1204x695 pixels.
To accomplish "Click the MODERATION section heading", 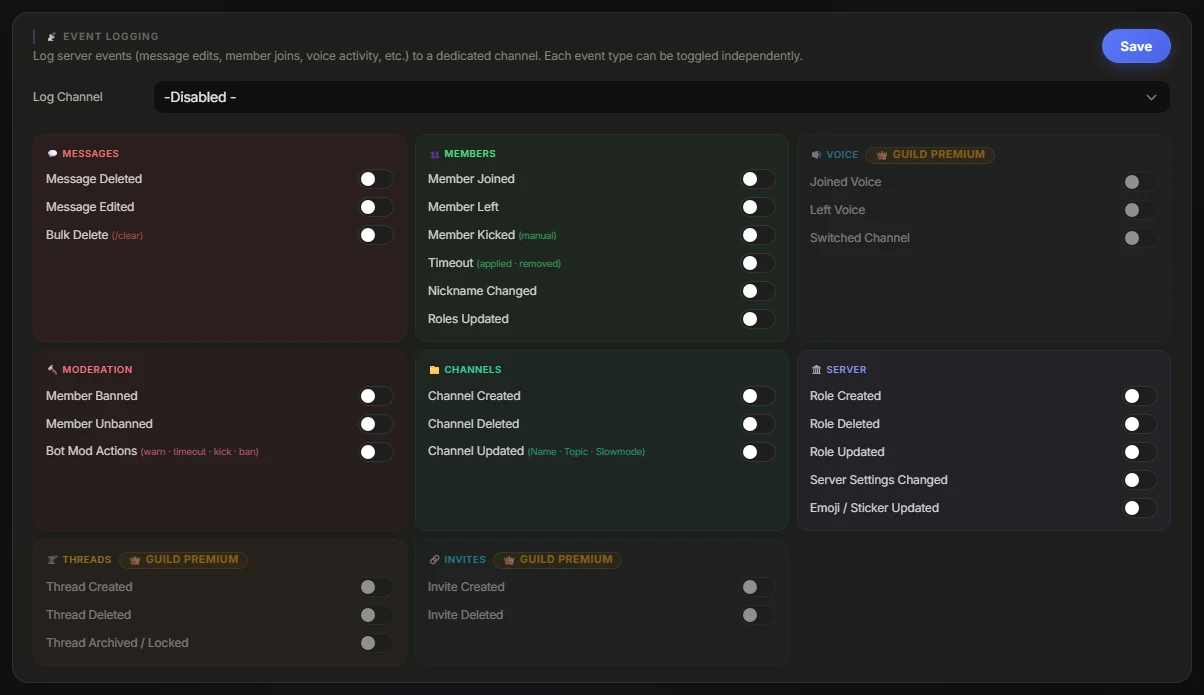I will click(x=97, y=370).
